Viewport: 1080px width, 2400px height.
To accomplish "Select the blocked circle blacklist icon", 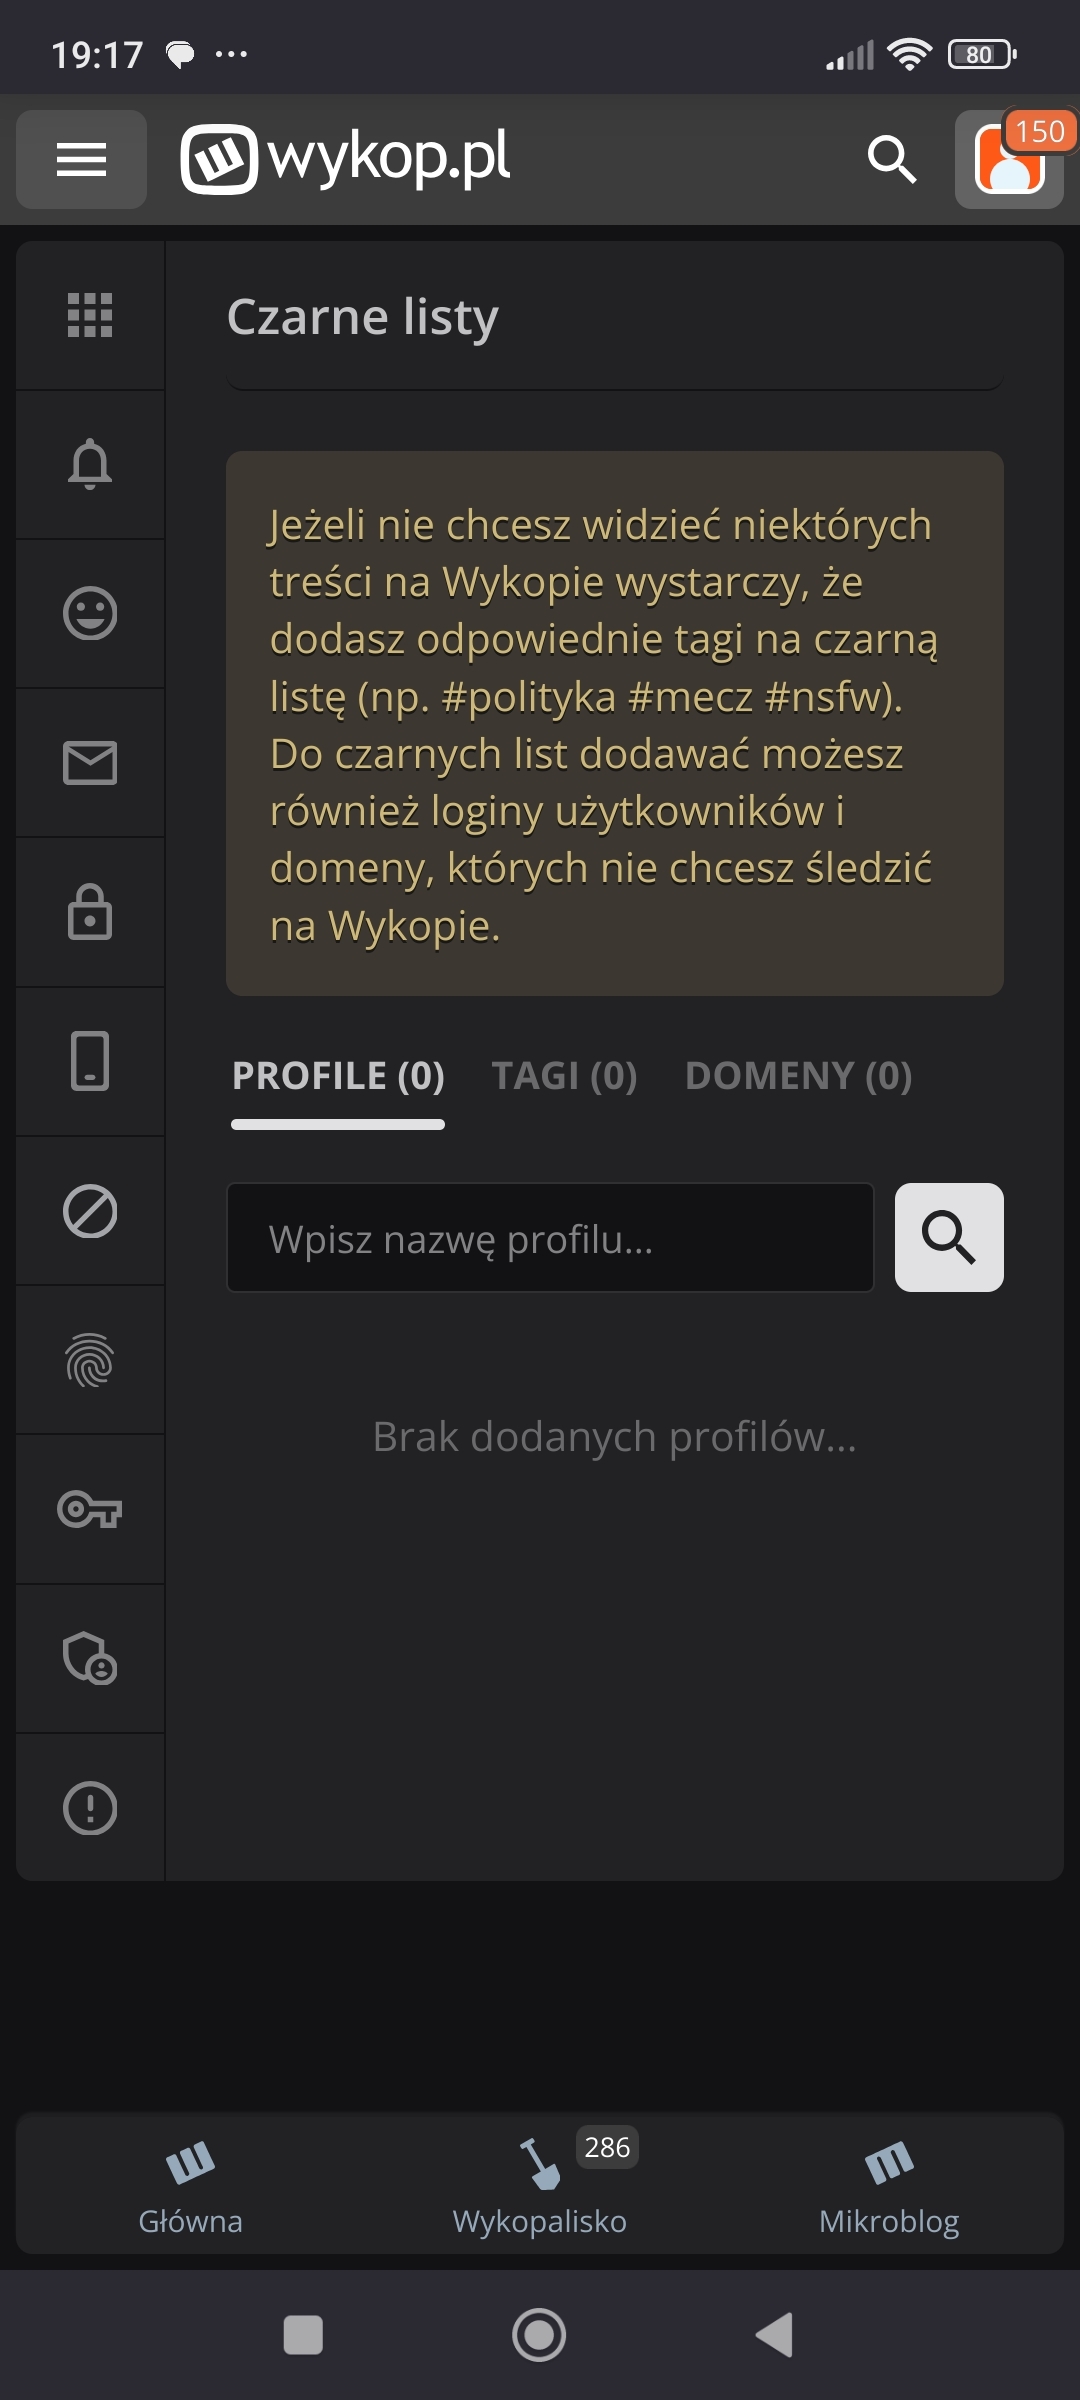I will (90, 1211).
